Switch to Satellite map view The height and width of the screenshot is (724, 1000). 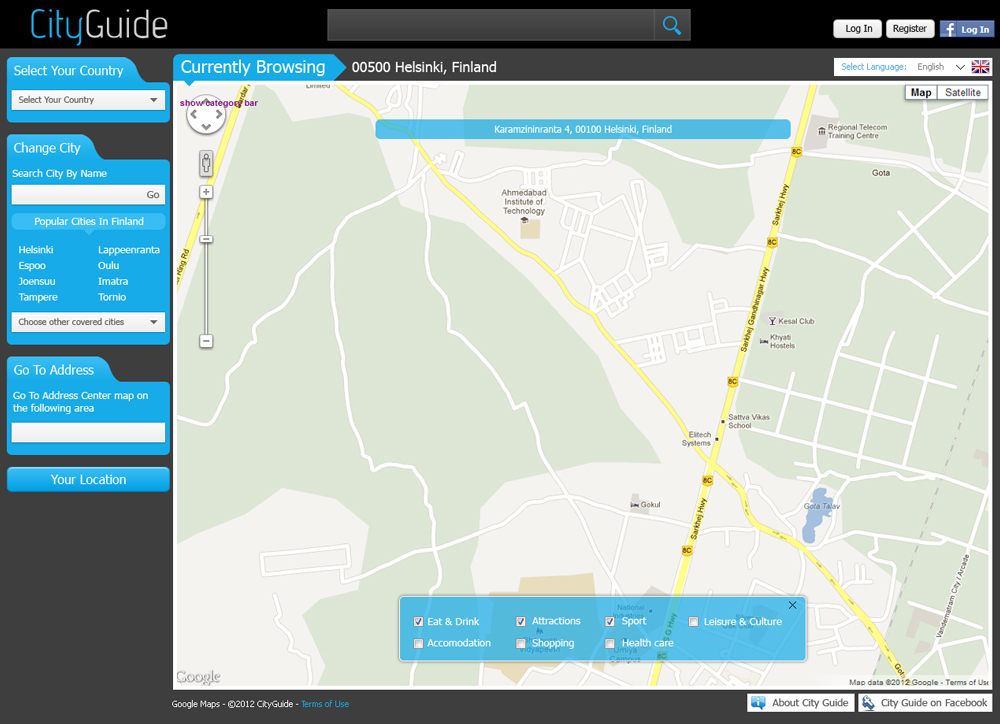click(962, 93)
